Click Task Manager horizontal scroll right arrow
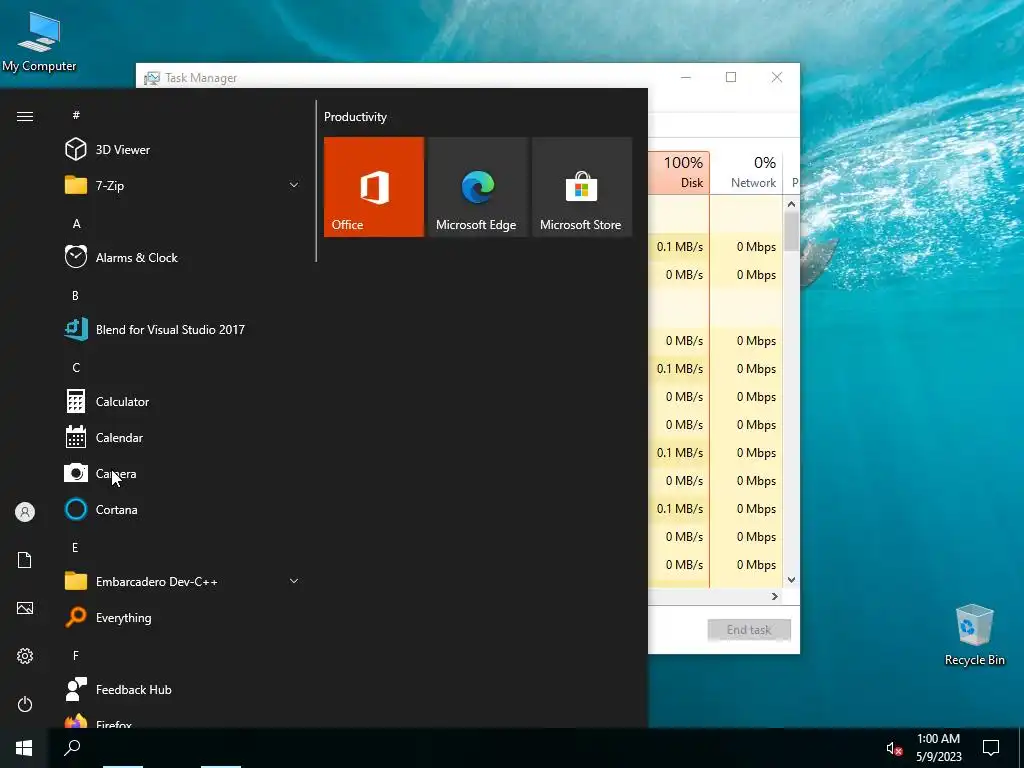 (775, 596)
